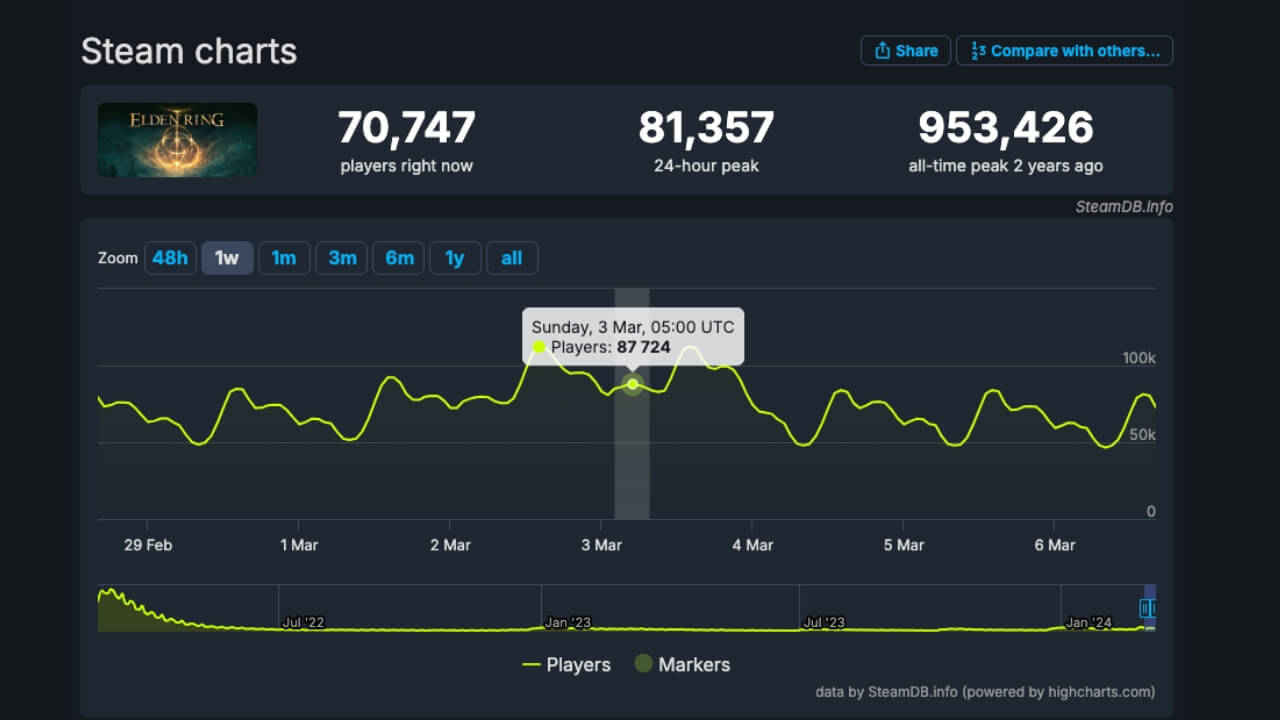
Task: Select the currently active 1w zoom option
Action: pyautogui.click(x=227, y=257)
